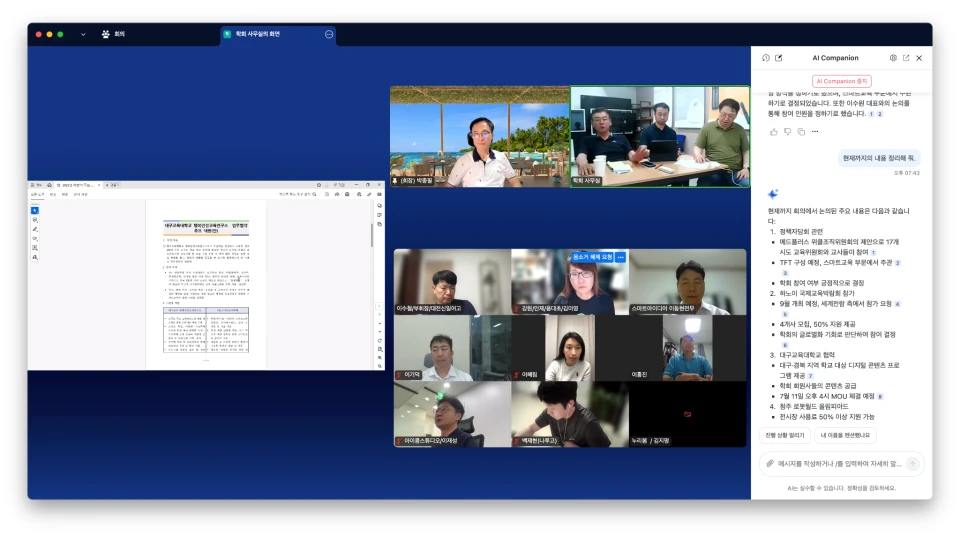The width and height of the screenshot is (960, 540).
Task: Give thumbs up to the AI response
Action: coord(774,132)
